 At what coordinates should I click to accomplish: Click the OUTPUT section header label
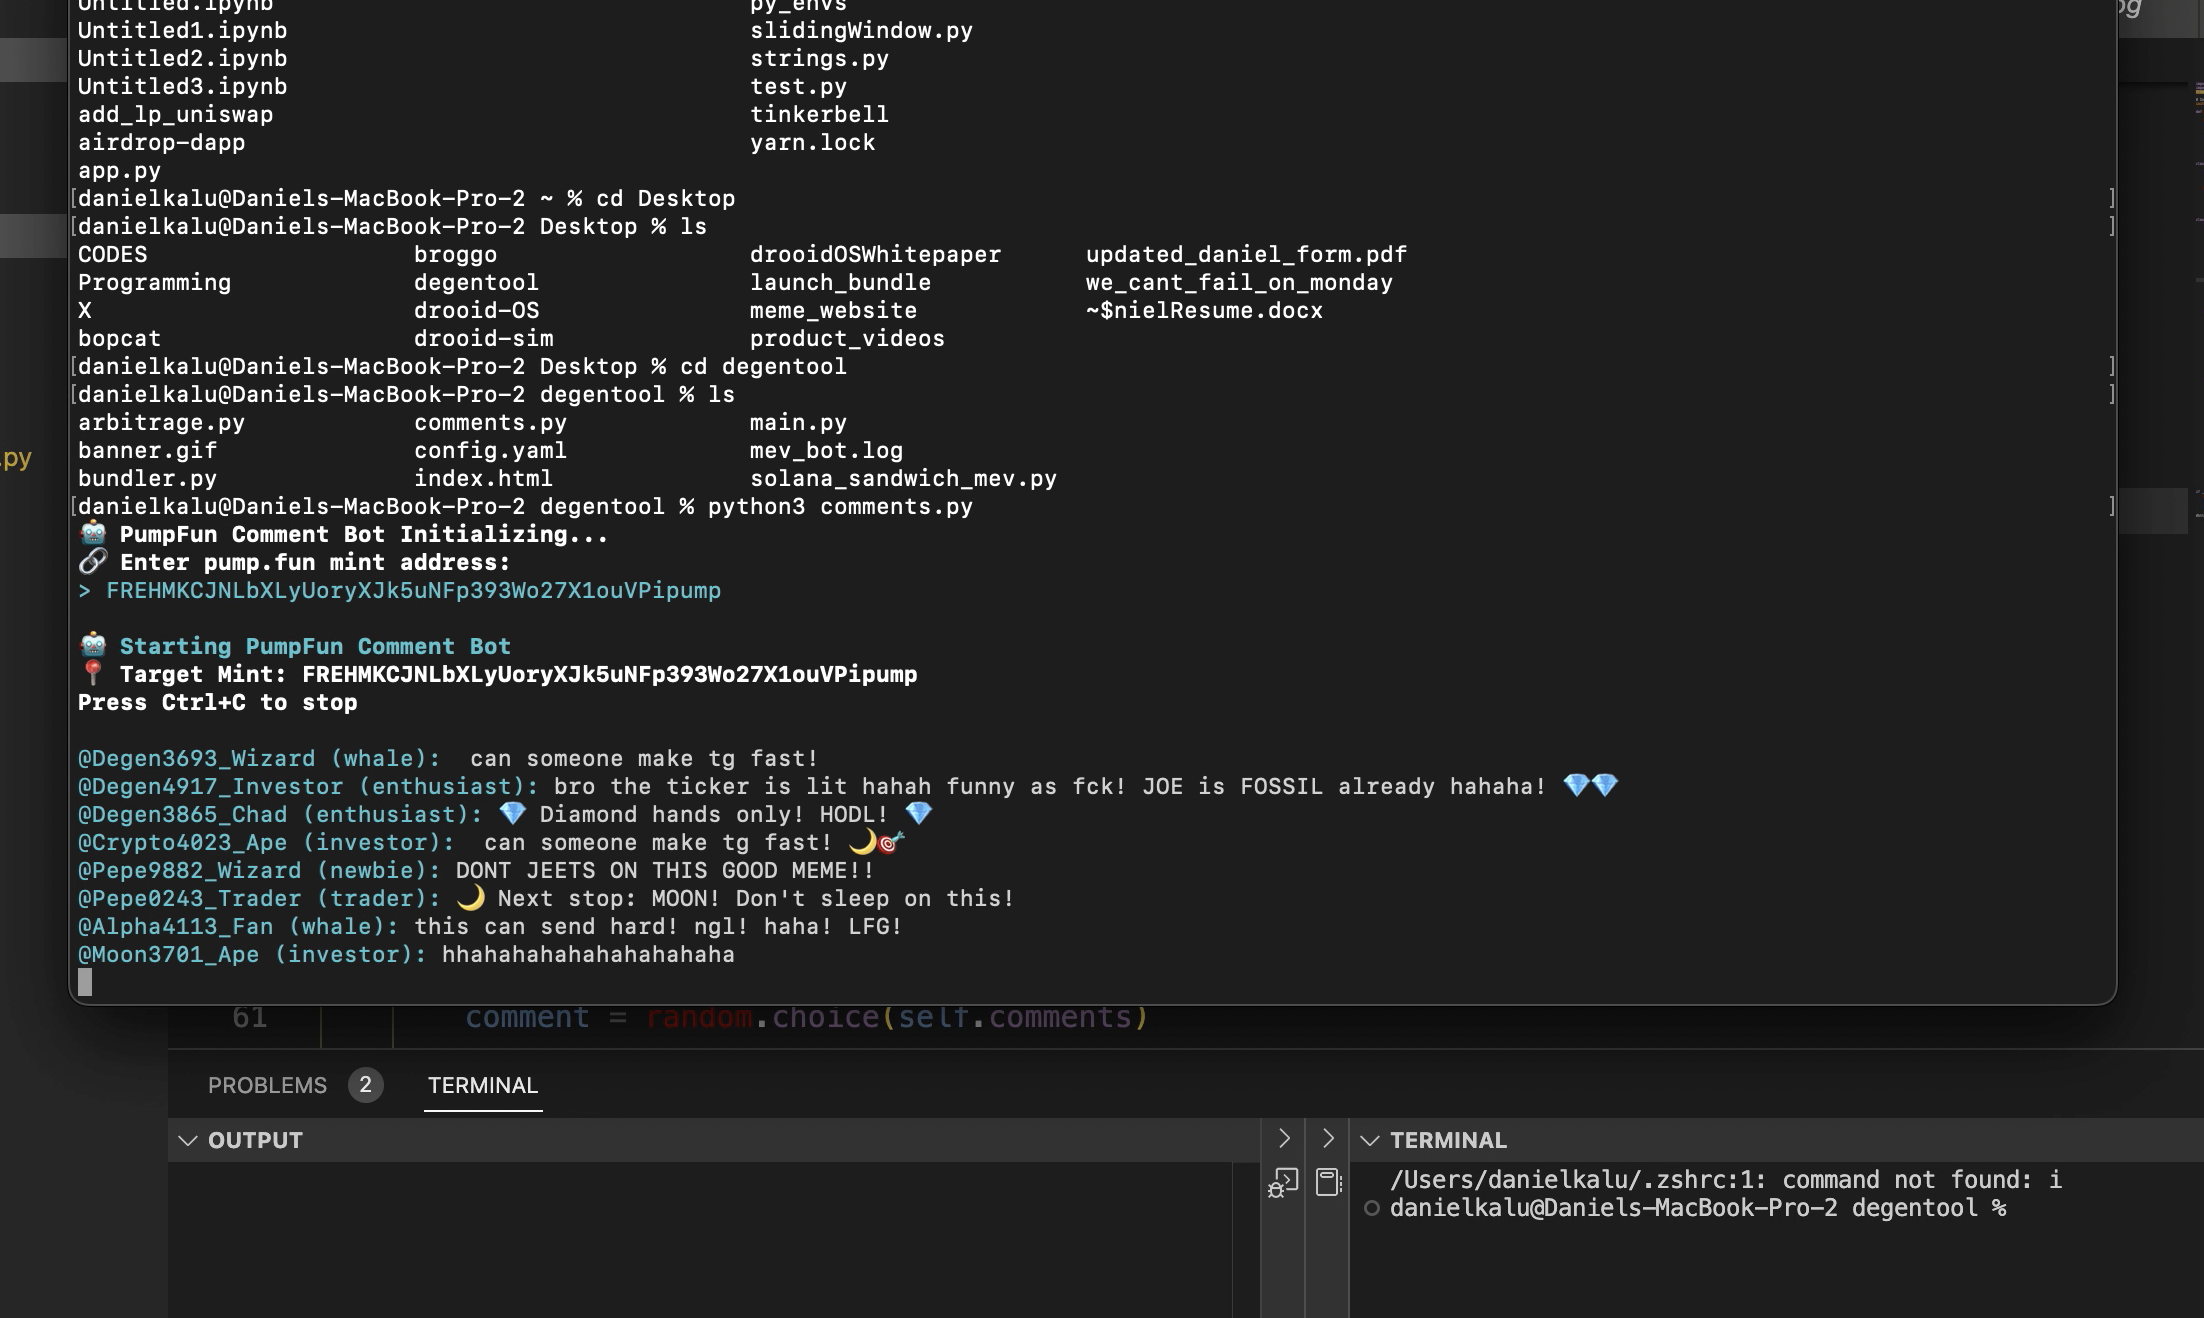click(x=255, y=1140)
